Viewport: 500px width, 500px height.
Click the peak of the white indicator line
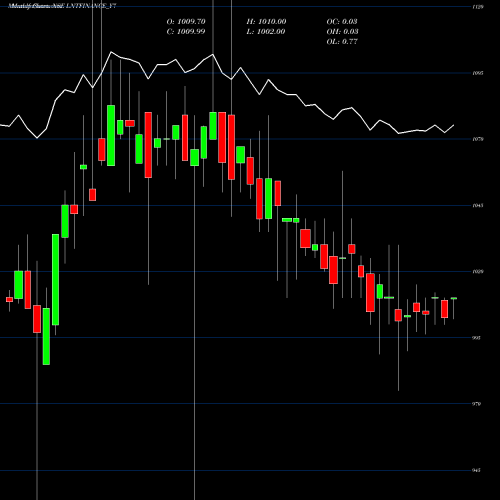click(111, 52)
